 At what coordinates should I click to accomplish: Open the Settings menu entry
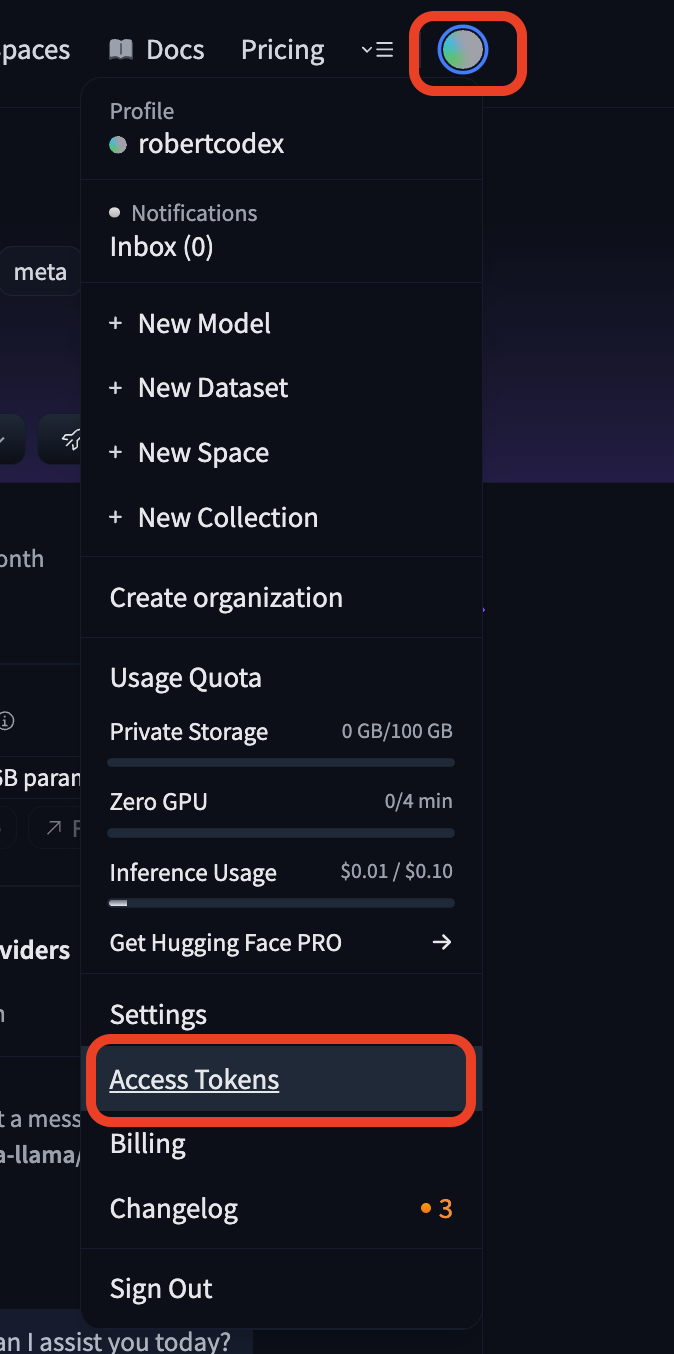(158, 1013)
